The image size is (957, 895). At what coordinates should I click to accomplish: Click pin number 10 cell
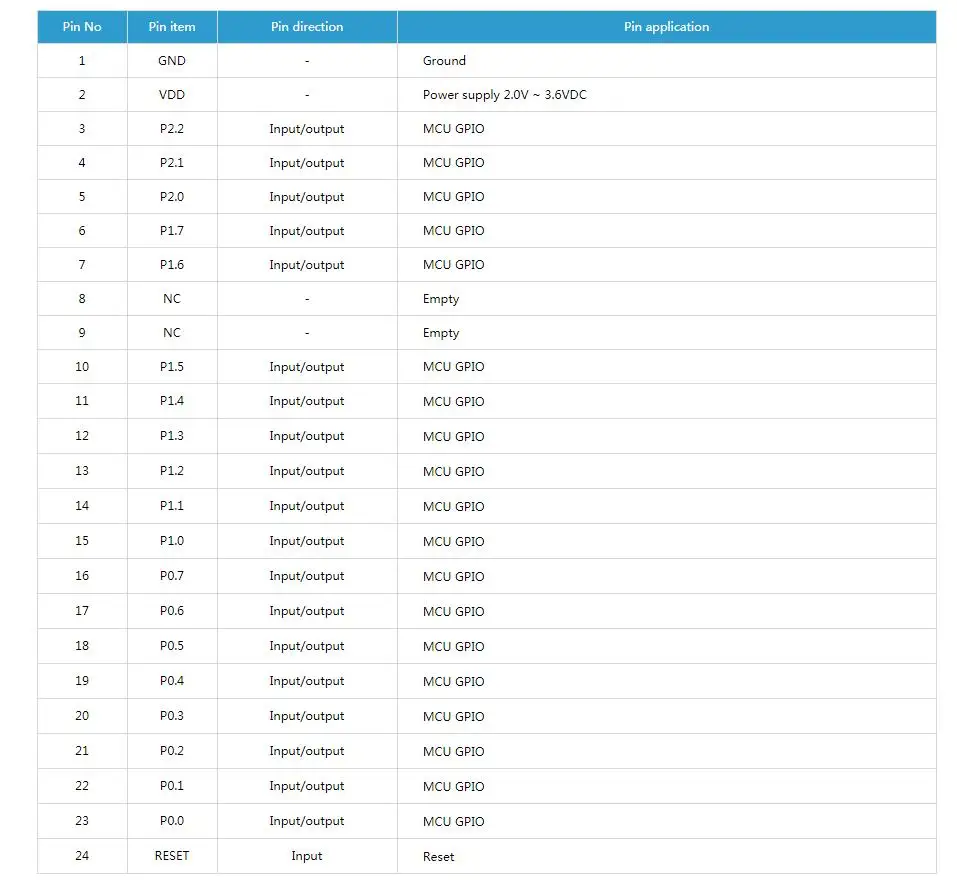pos(82,367)
